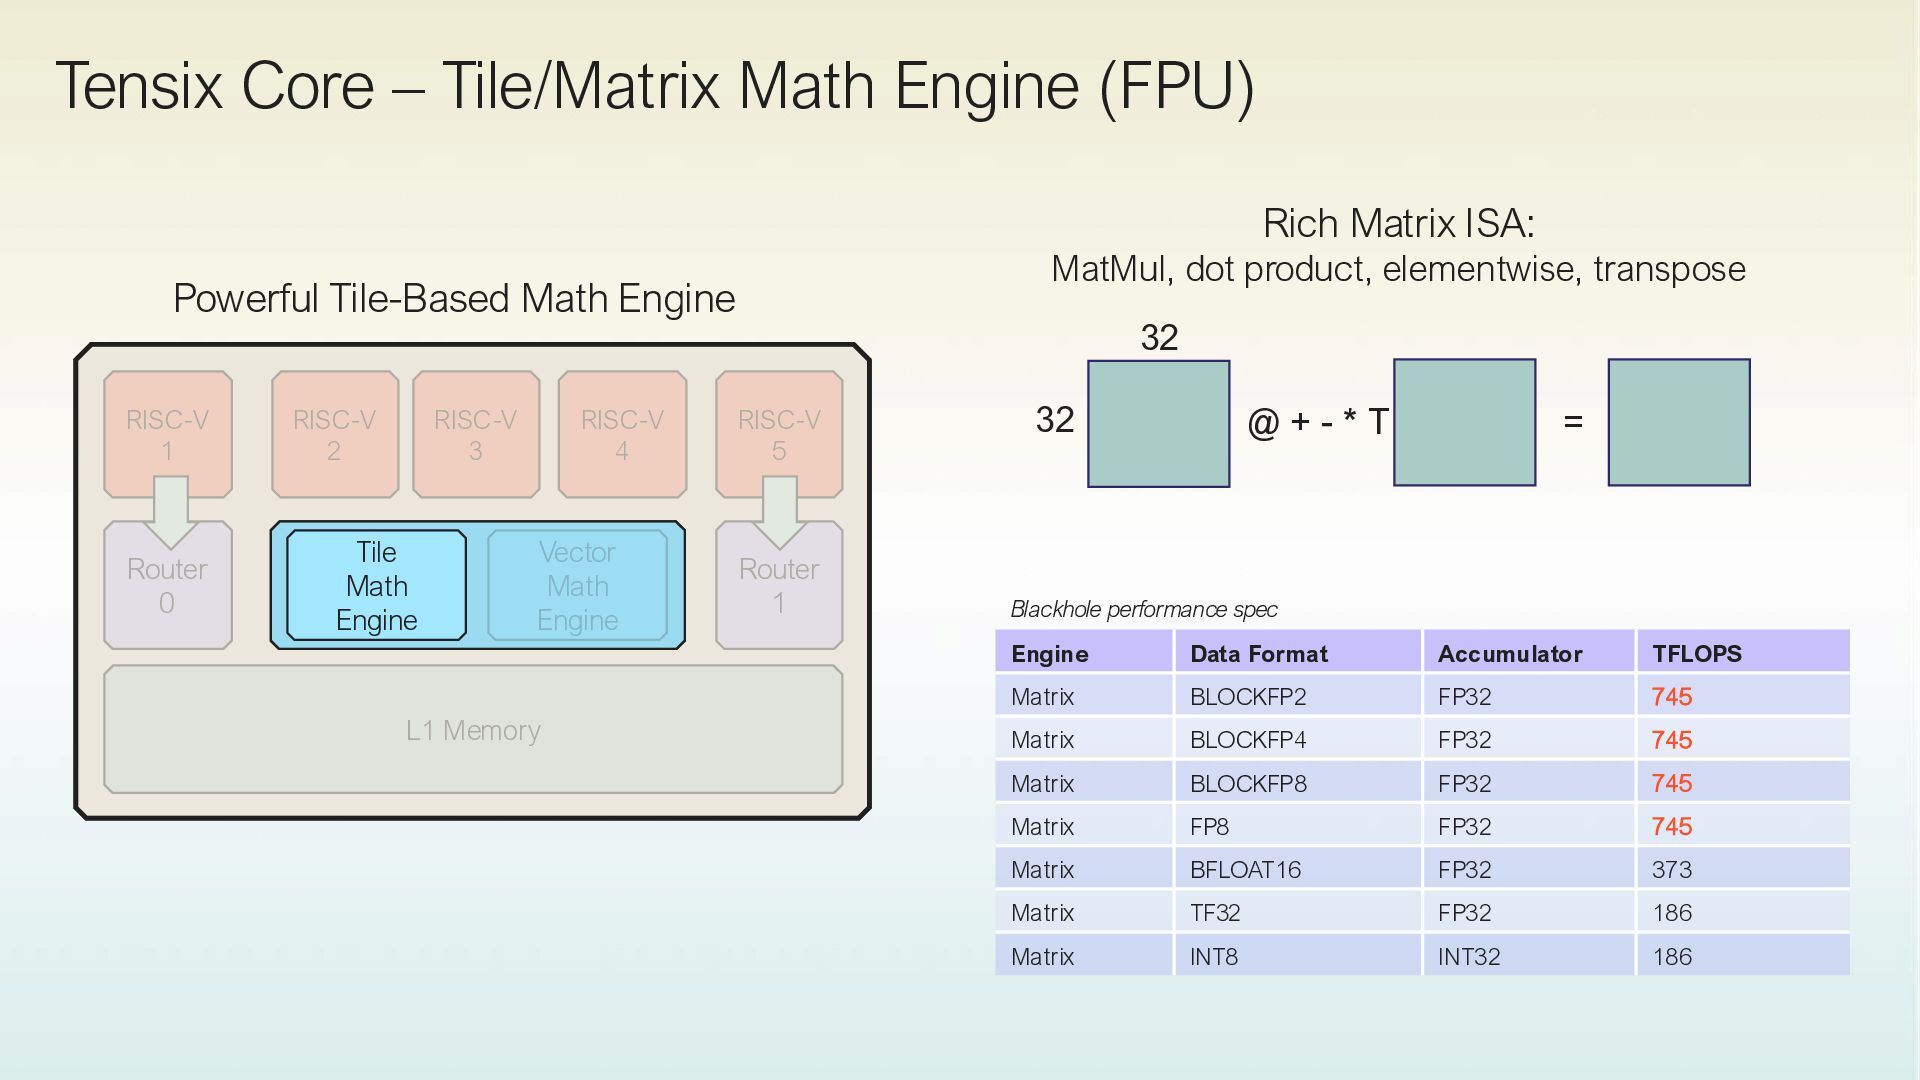This screenshot has width=1920, height=1080.
Task: Click the result matrix square after equals sign
Action: click(1679, 423)
